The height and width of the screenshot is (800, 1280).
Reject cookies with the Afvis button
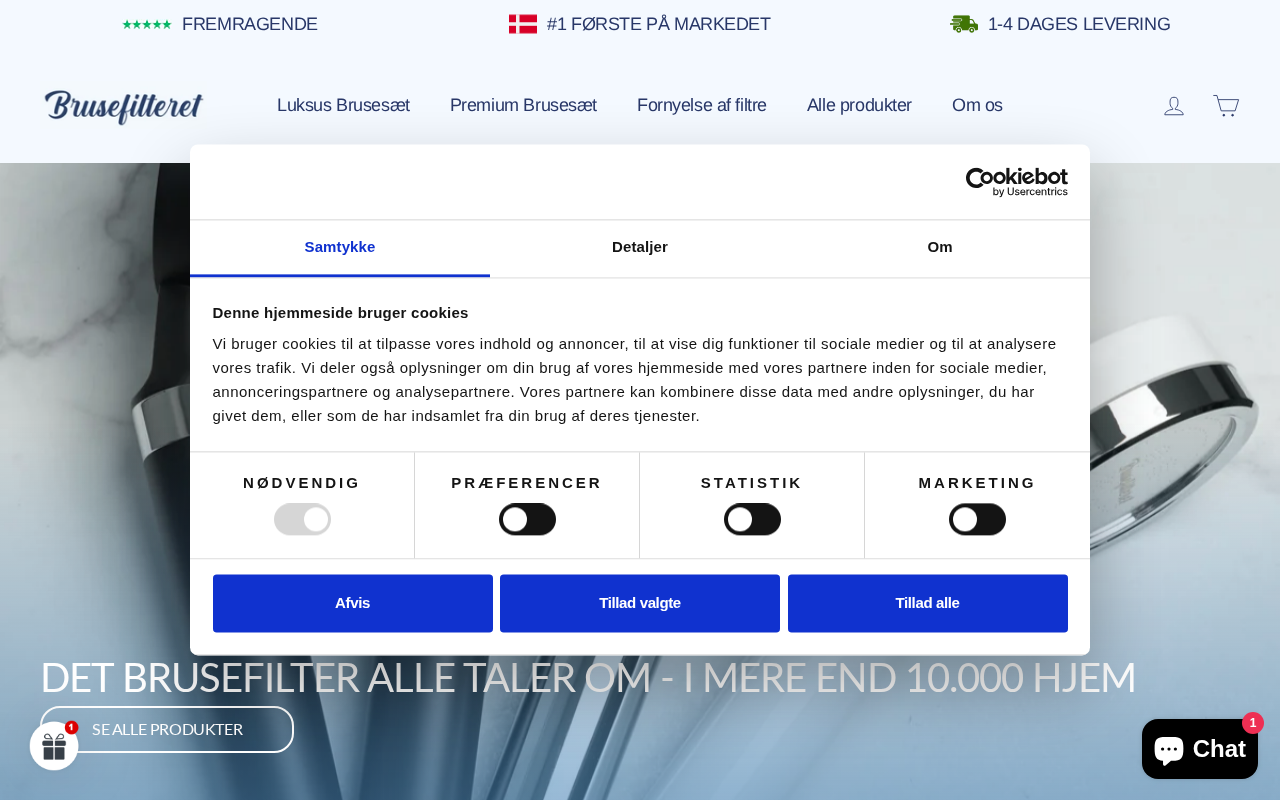[x=353, y=603]
